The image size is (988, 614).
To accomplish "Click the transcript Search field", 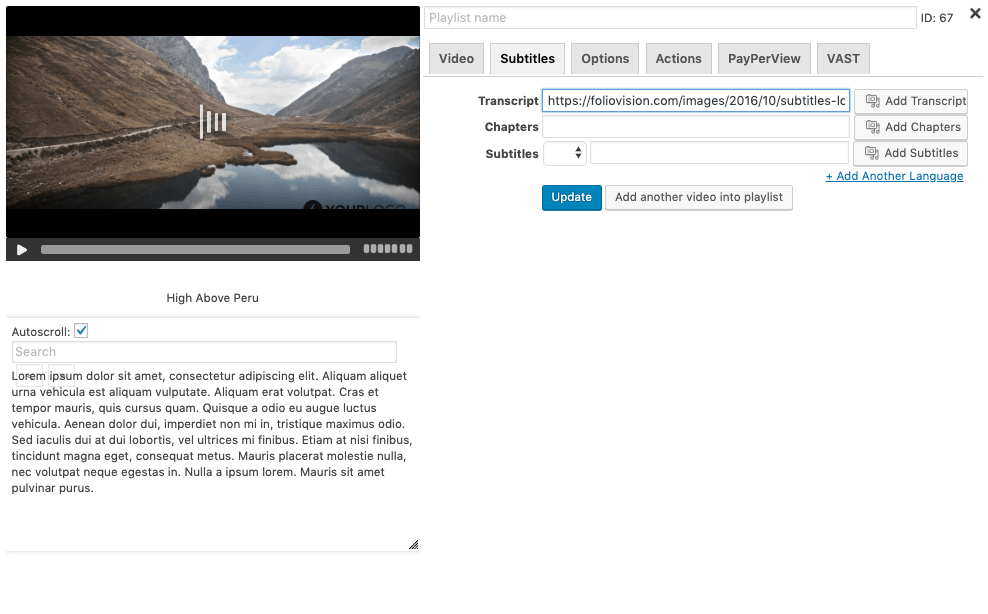I will click(x=204, y=352).
